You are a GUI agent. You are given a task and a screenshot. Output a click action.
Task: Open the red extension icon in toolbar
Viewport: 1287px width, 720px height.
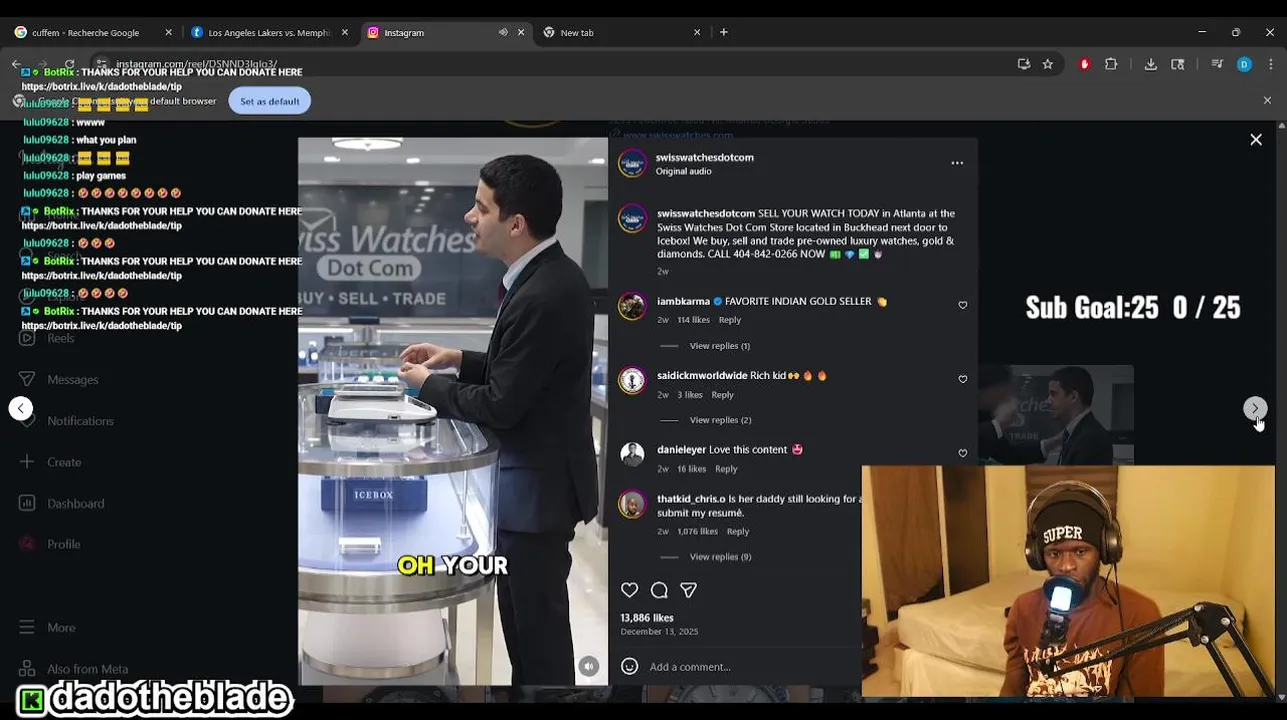[x=1085, y=64]
